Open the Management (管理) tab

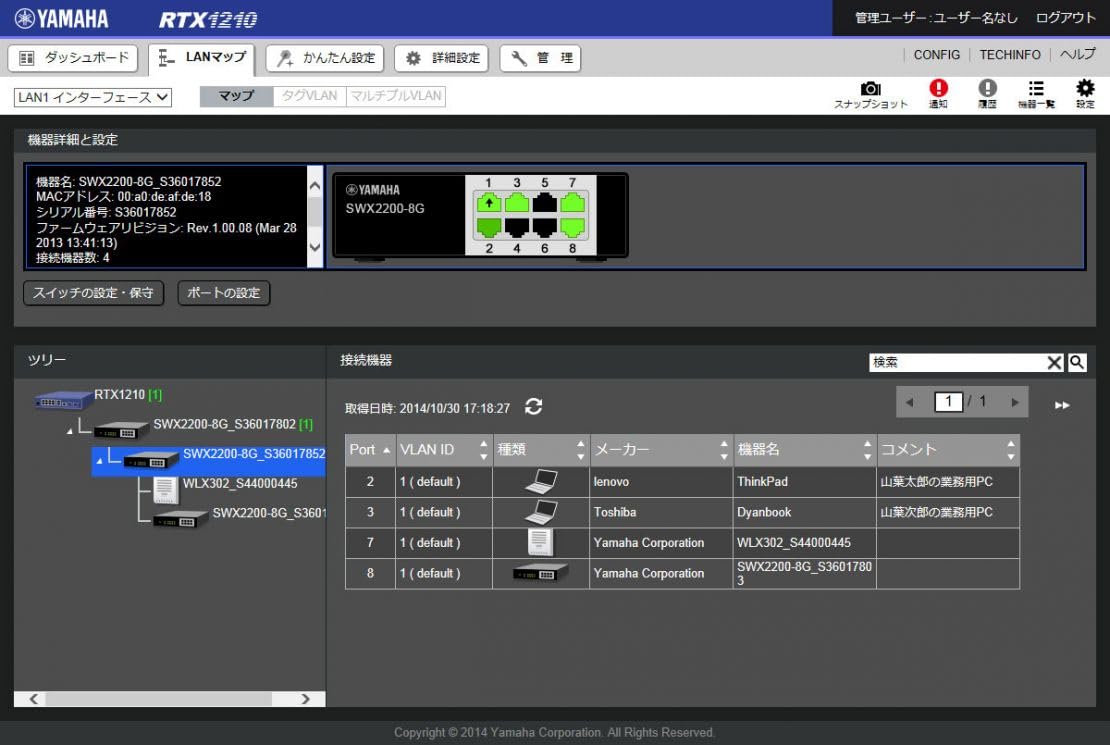540,58
